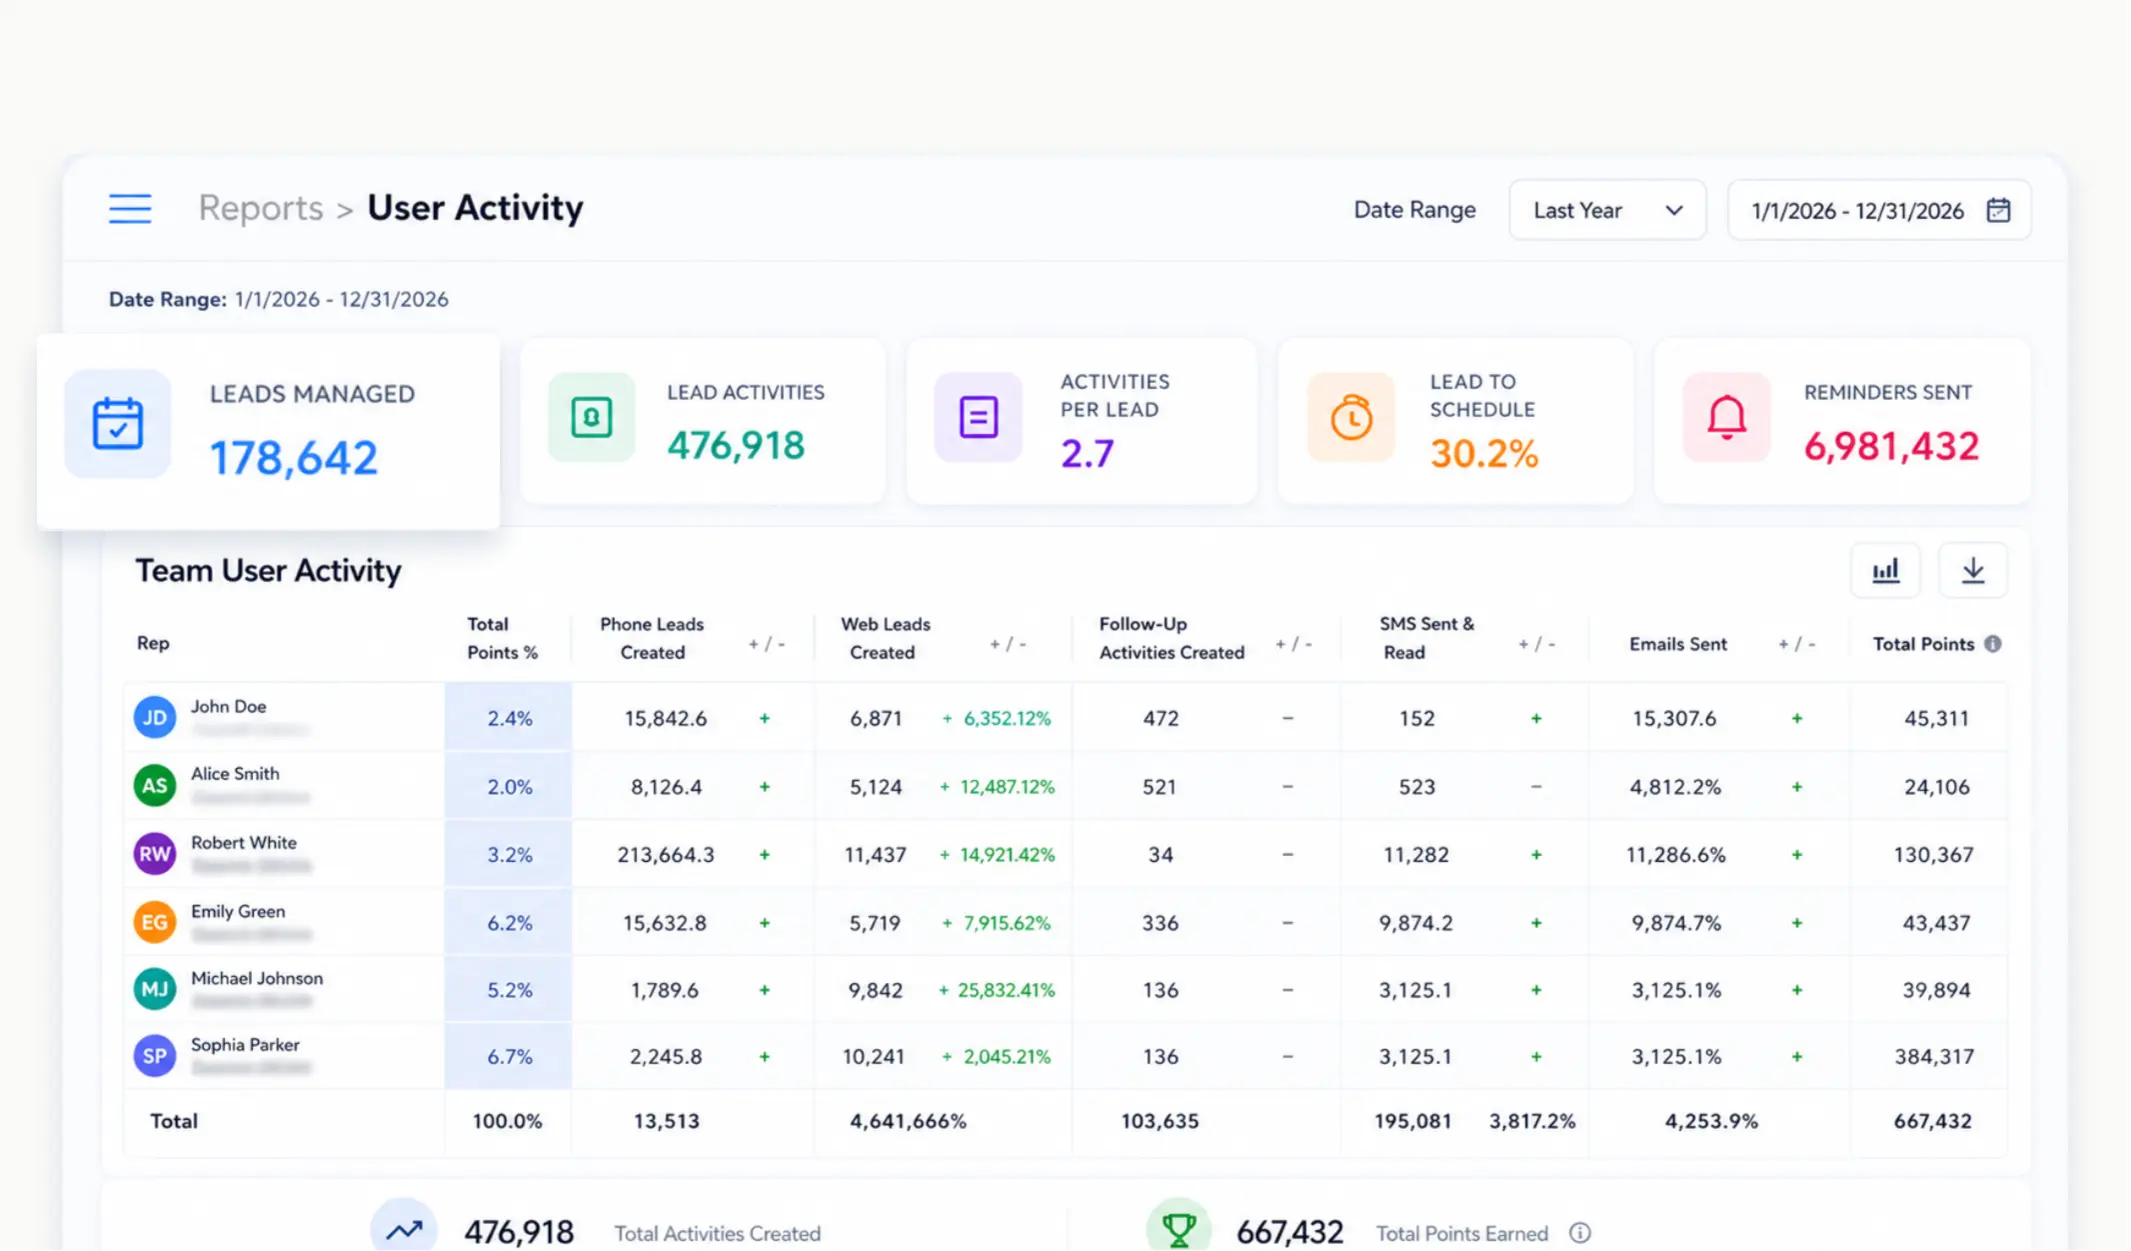Click the Total row 103,635 value
Viewport: 2131px width, 1251px height.
pyautogui.click(x=1159, y=1121)
